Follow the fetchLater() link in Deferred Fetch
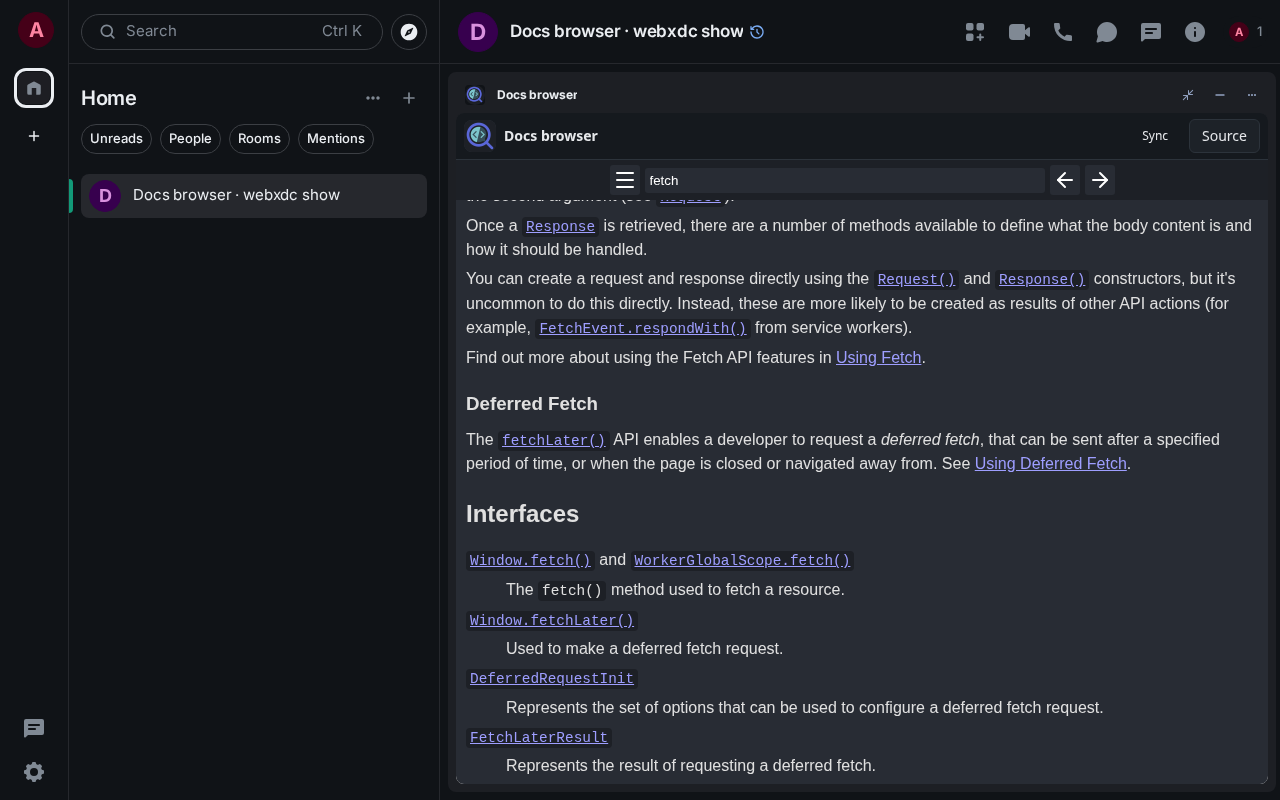This screenshot has width=1280, height=800. tap(554, 440)
